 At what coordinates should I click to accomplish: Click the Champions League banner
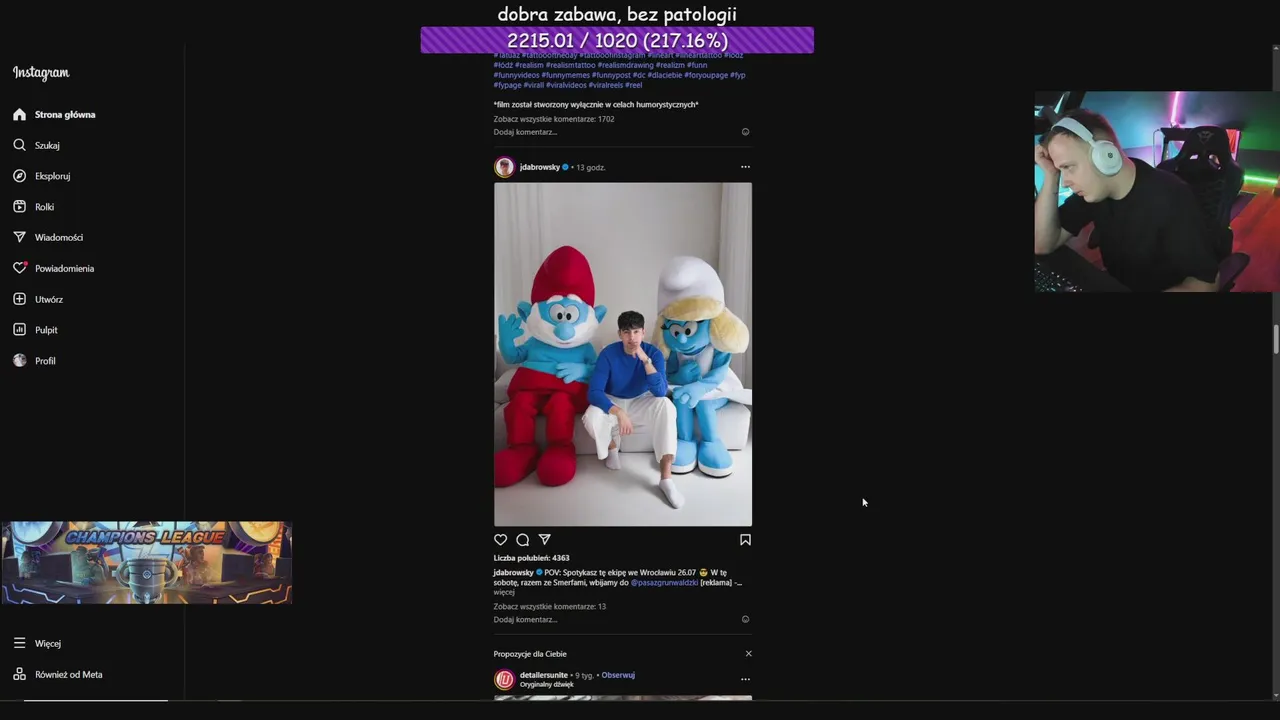pyautogui.click(x=146, y=562)
